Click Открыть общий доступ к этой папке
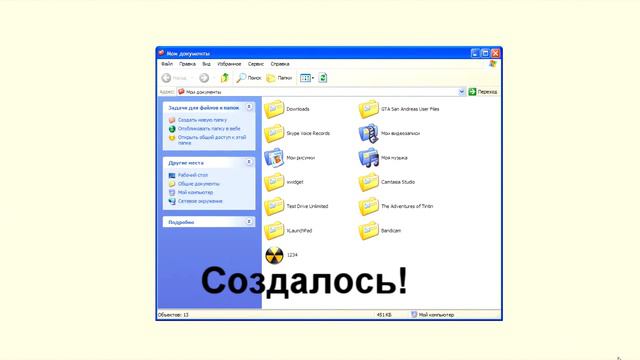The height and width of the screenshot is (360, 640). tap(212, 140)
